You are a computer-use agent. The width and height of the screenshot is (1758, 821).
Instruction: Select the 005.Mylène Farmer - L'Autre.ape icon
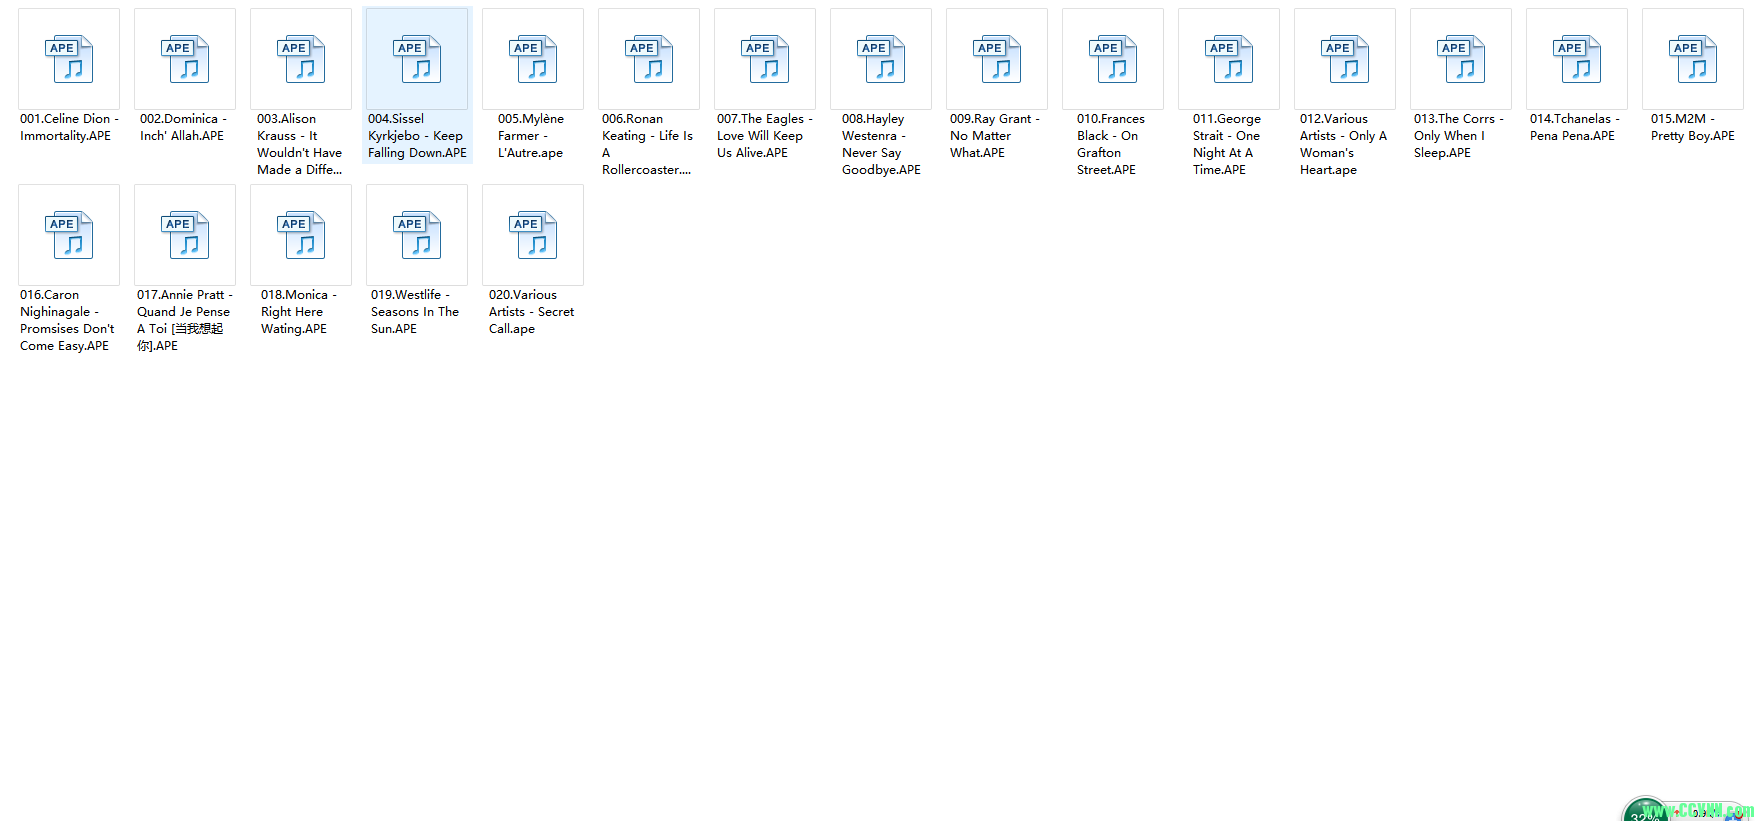point(533,59)
